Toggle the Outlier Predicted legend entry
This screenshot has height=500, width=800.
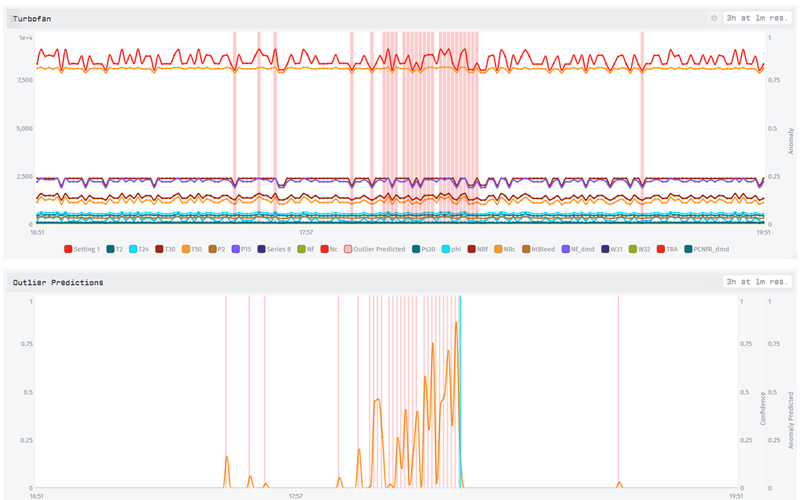(374, 249)
